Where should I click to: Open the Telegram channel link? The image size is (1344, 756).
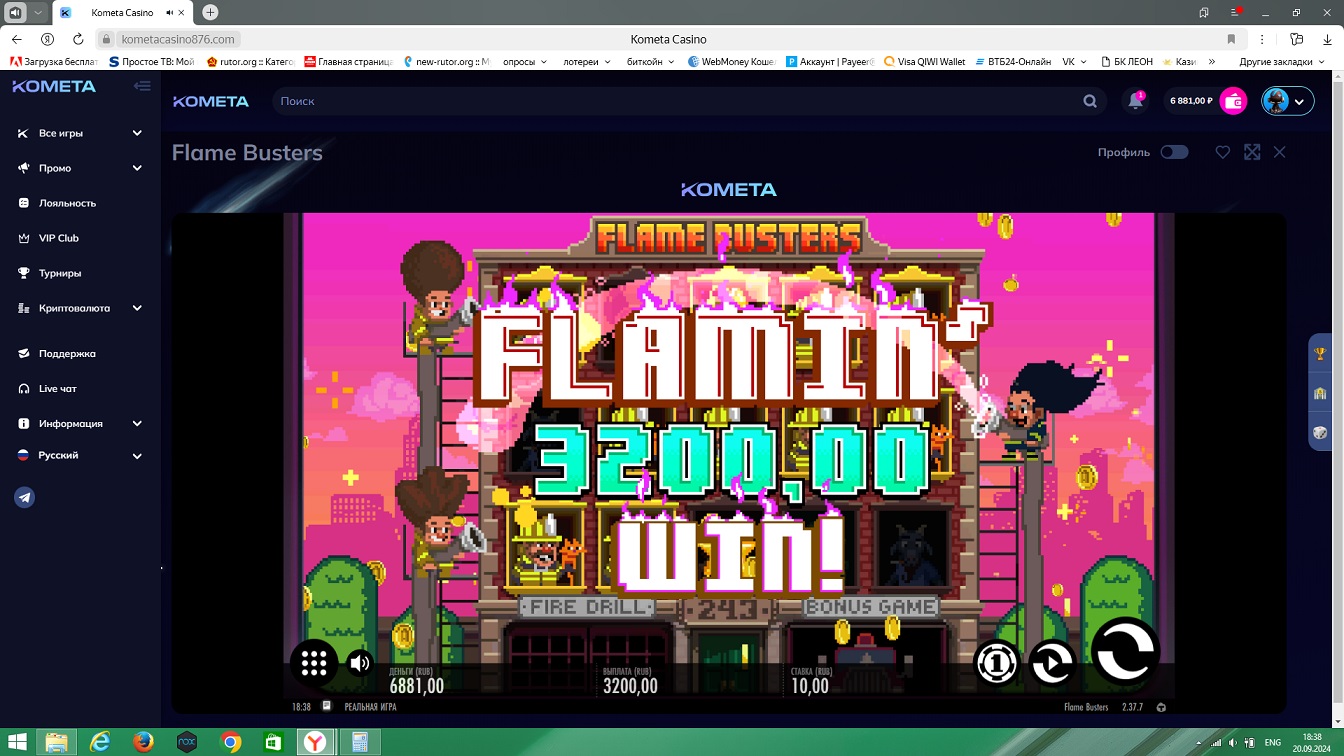25,497
